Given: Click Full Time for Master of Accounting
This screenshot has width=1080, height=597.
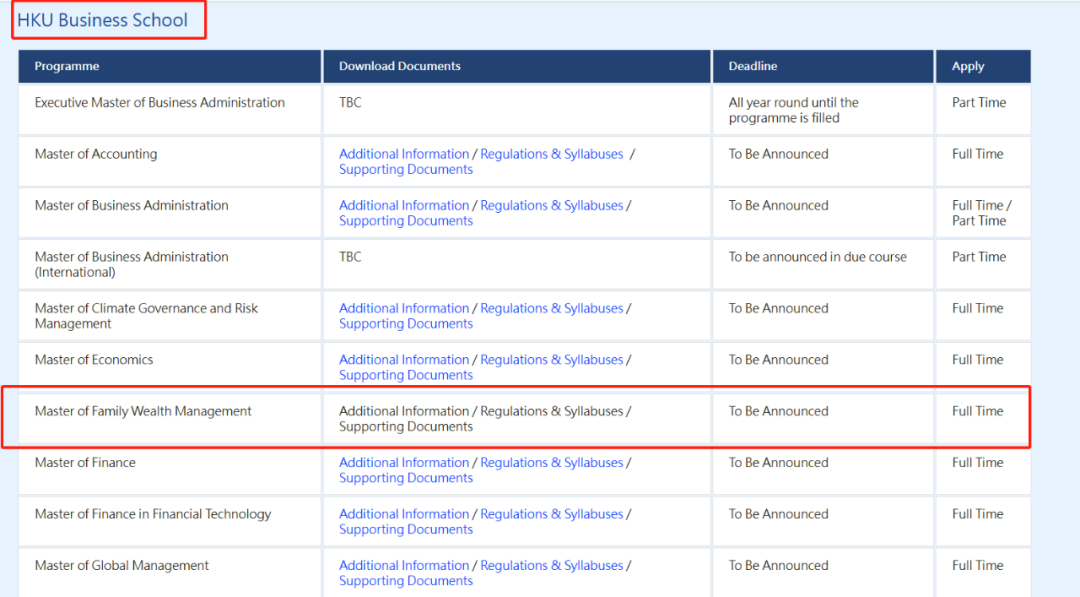Looking at the screenshot, I should (977, 154).
